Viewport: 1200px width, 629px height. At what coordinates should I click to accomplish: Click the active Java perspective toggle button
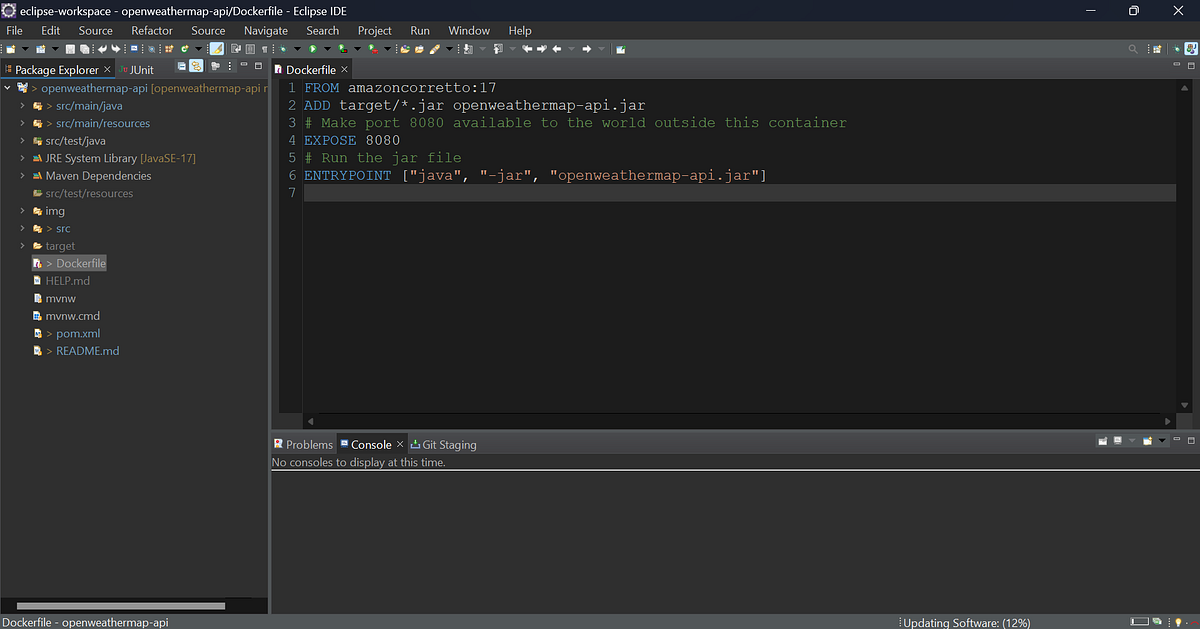pos(1190,48)
